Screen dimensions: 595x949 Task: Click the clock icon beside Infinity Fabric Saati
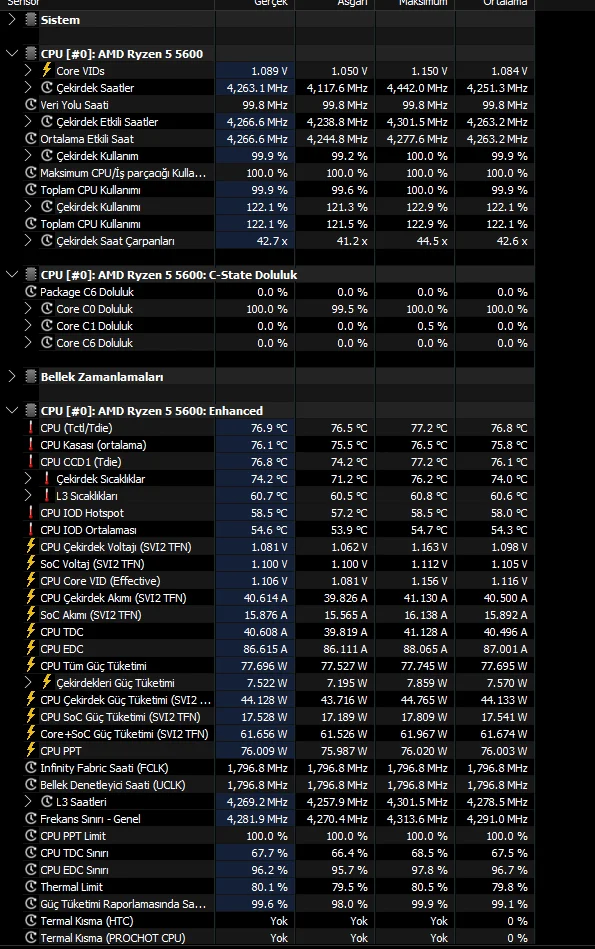31,767
